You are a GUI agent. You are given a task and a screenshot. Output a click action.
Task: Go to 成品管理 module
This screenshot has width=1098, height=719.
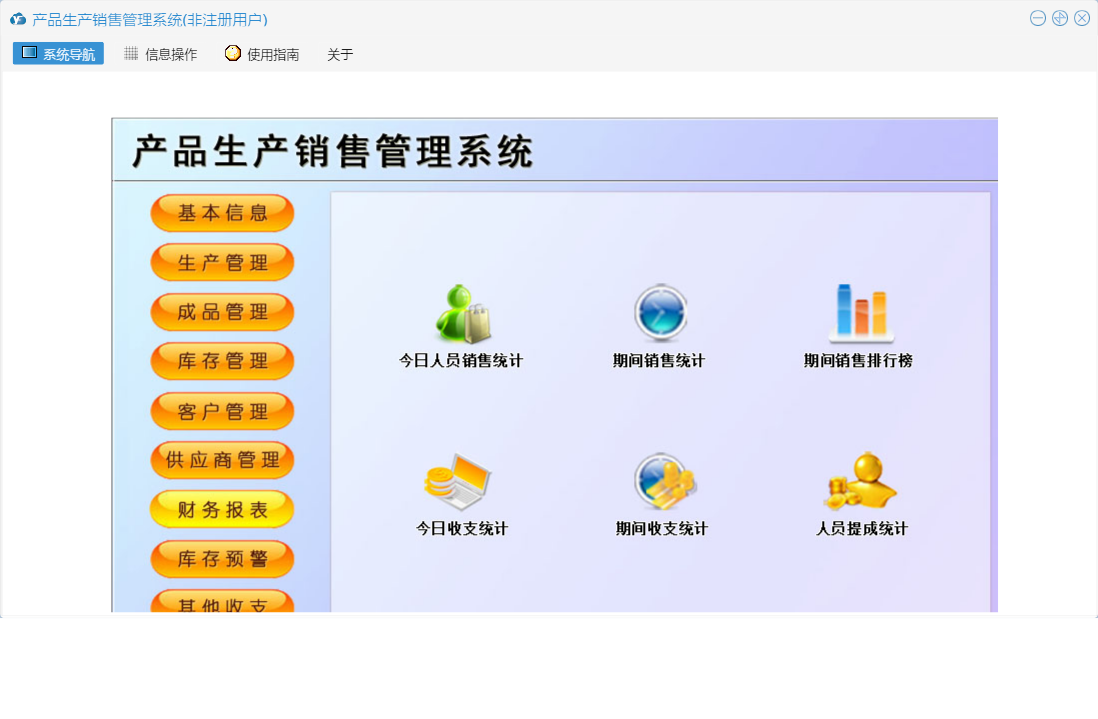click(x=222, y=312)
